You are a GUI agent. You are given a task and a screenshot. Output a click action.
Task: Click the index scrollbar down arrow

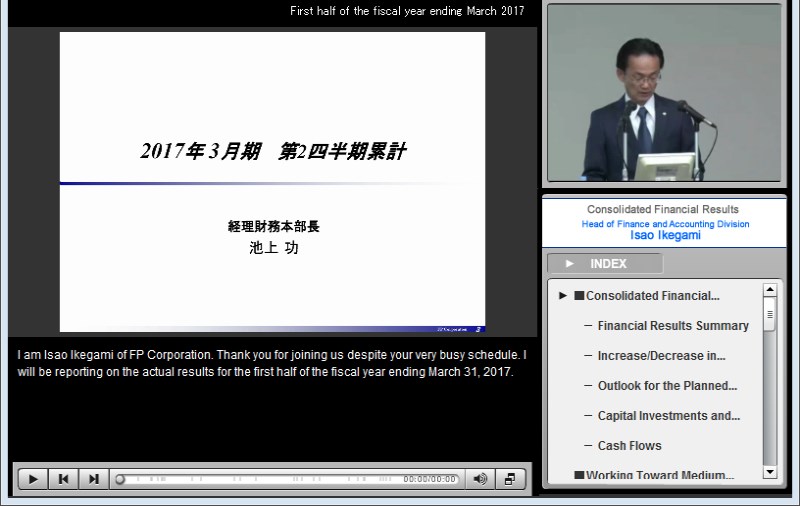[770, 472]
